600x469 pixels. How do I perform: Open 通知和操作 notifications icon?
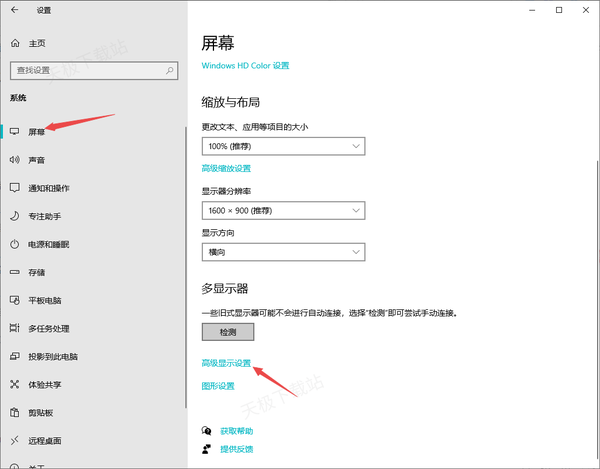pos(15,188)
